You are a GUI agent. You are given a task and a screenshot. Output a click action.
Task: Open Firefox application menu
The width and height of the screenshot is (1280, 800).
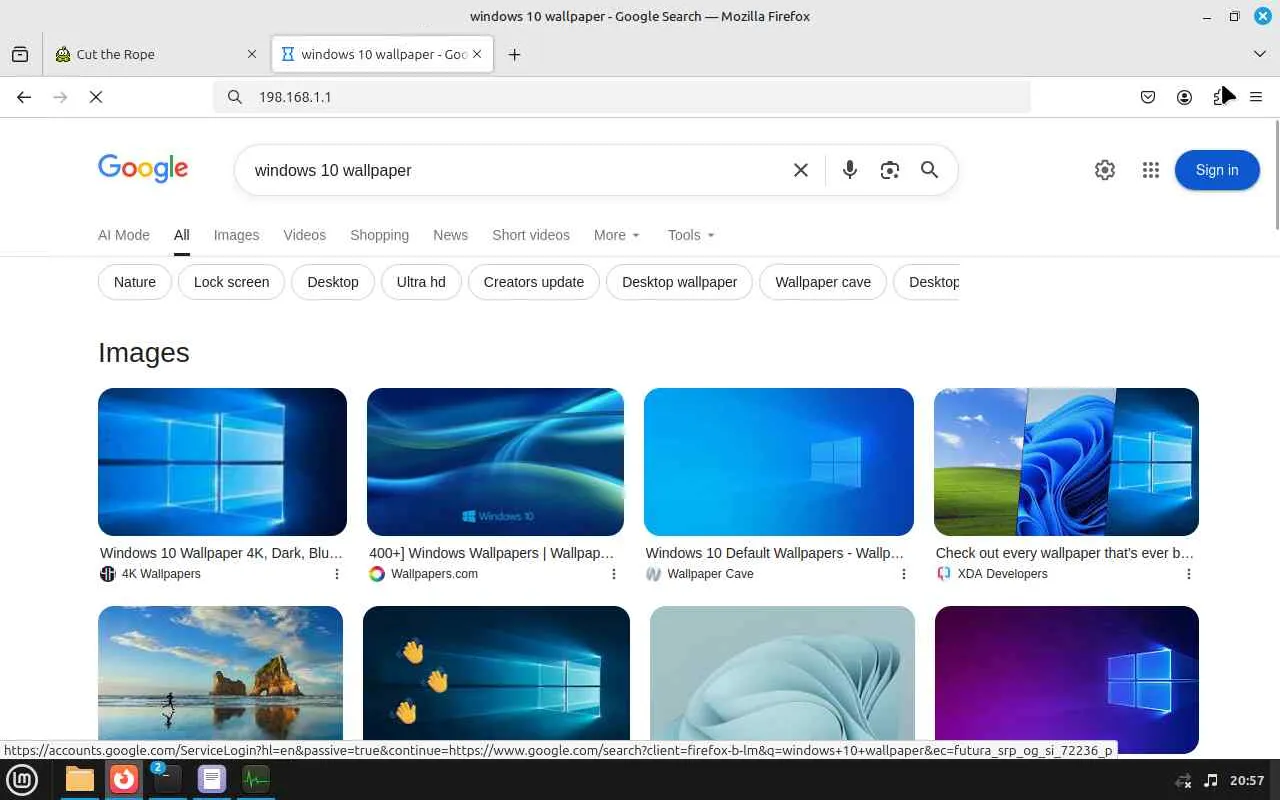(1256, 97)
